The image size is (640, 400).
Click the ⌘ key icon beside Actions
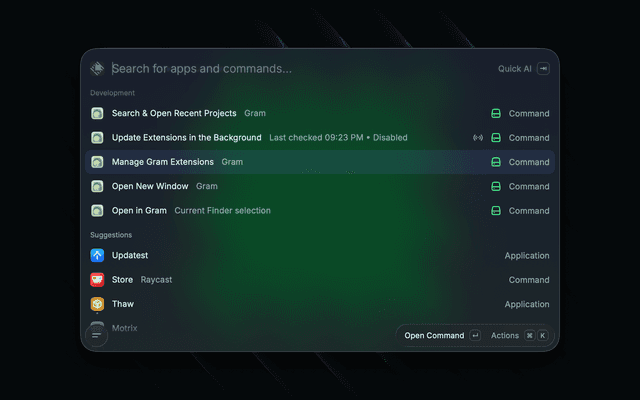point(529,336)
